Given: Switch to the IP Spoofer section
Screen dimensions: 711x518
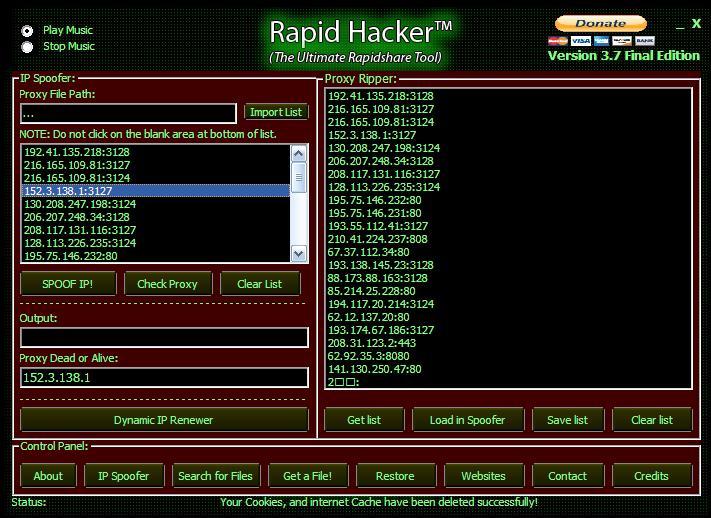Looking at the screenshot, I should click(x=124, y=476).
